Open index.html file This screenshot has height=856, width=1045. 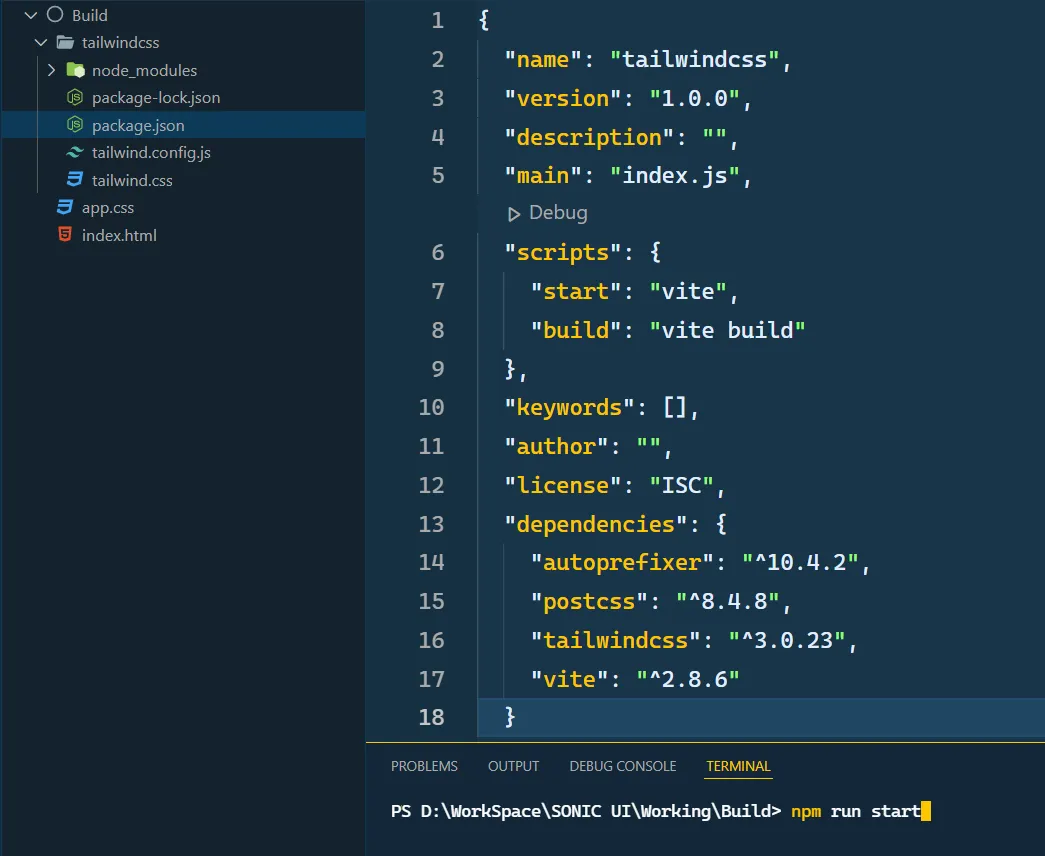click(x=119, y=235)
